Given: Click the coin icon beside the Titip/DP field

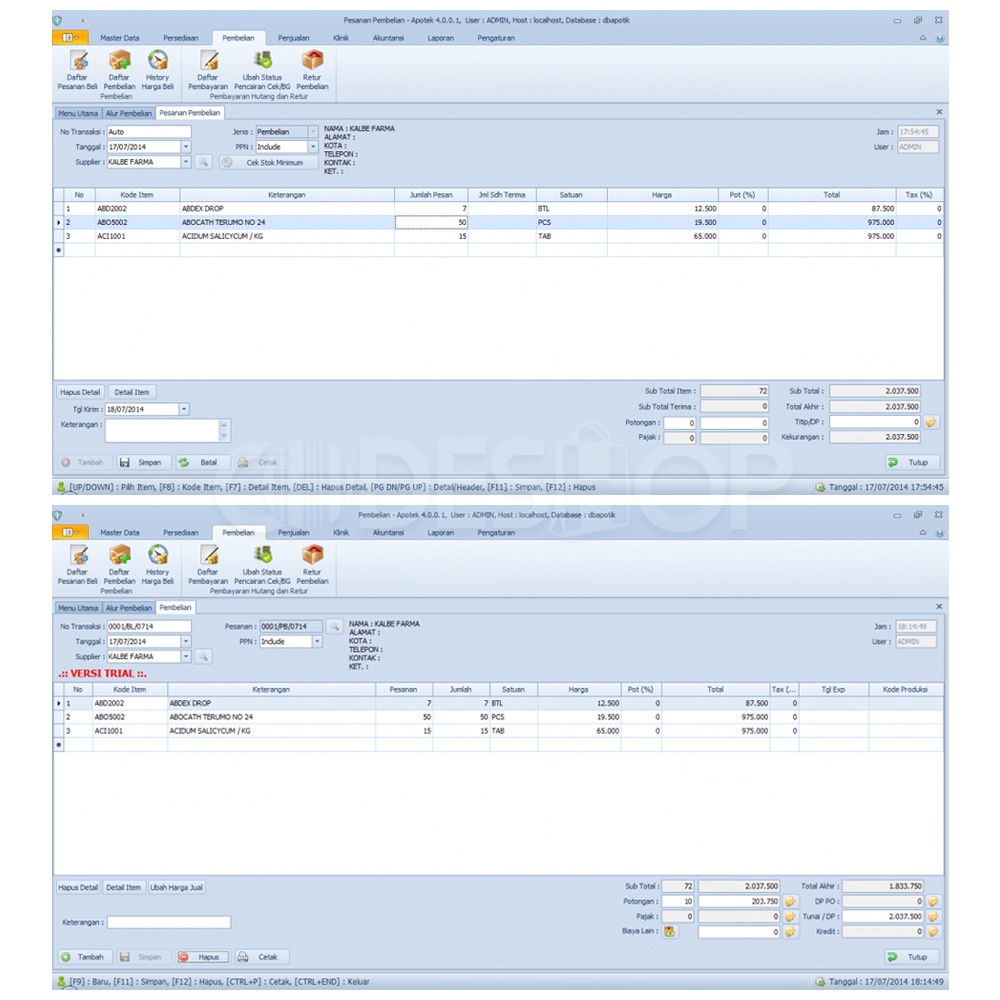Looking at the screenshot, I should coord(931,422).
